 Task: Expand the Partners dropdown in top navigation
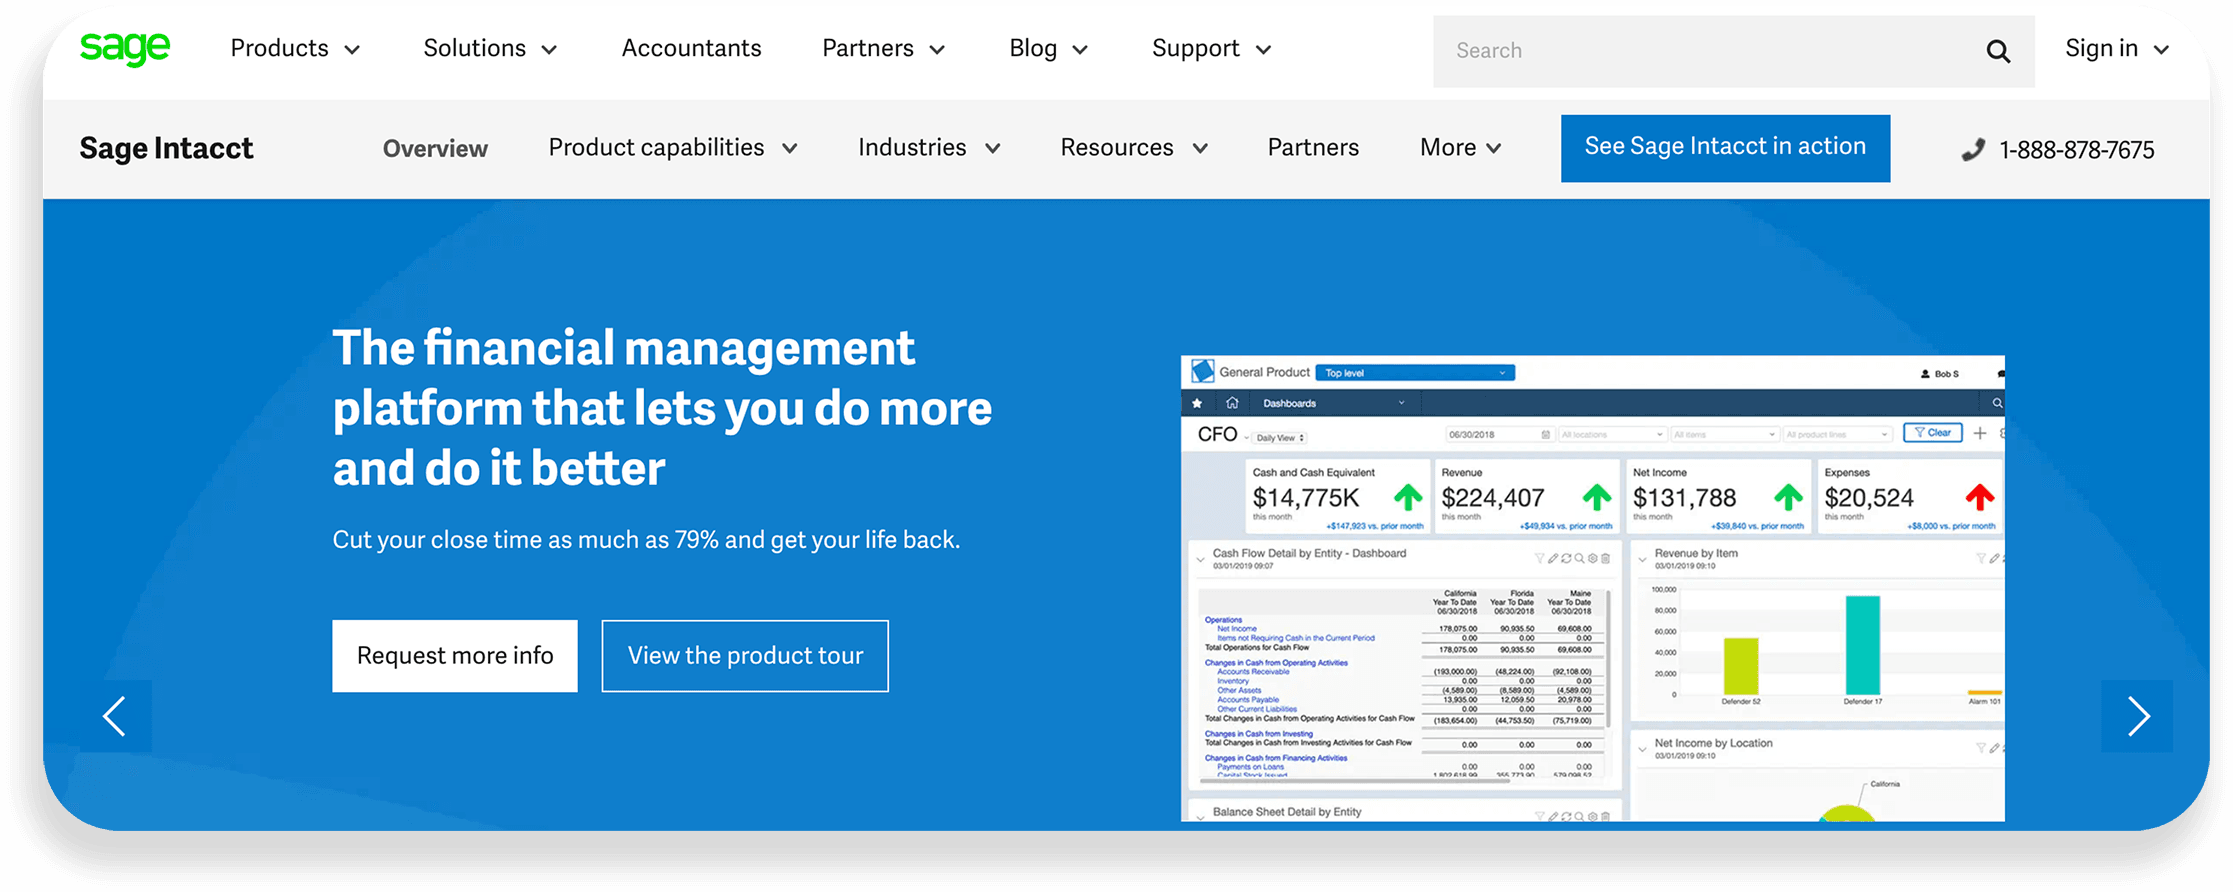click(883, 49)
